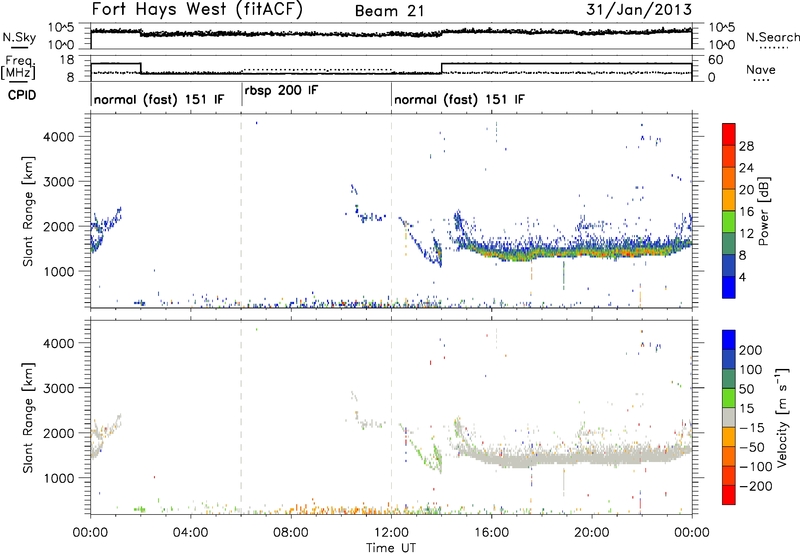Click the '28' tick on the power colorbar
800x554 pixels.
pyautogui.click(x=746, y=146)
